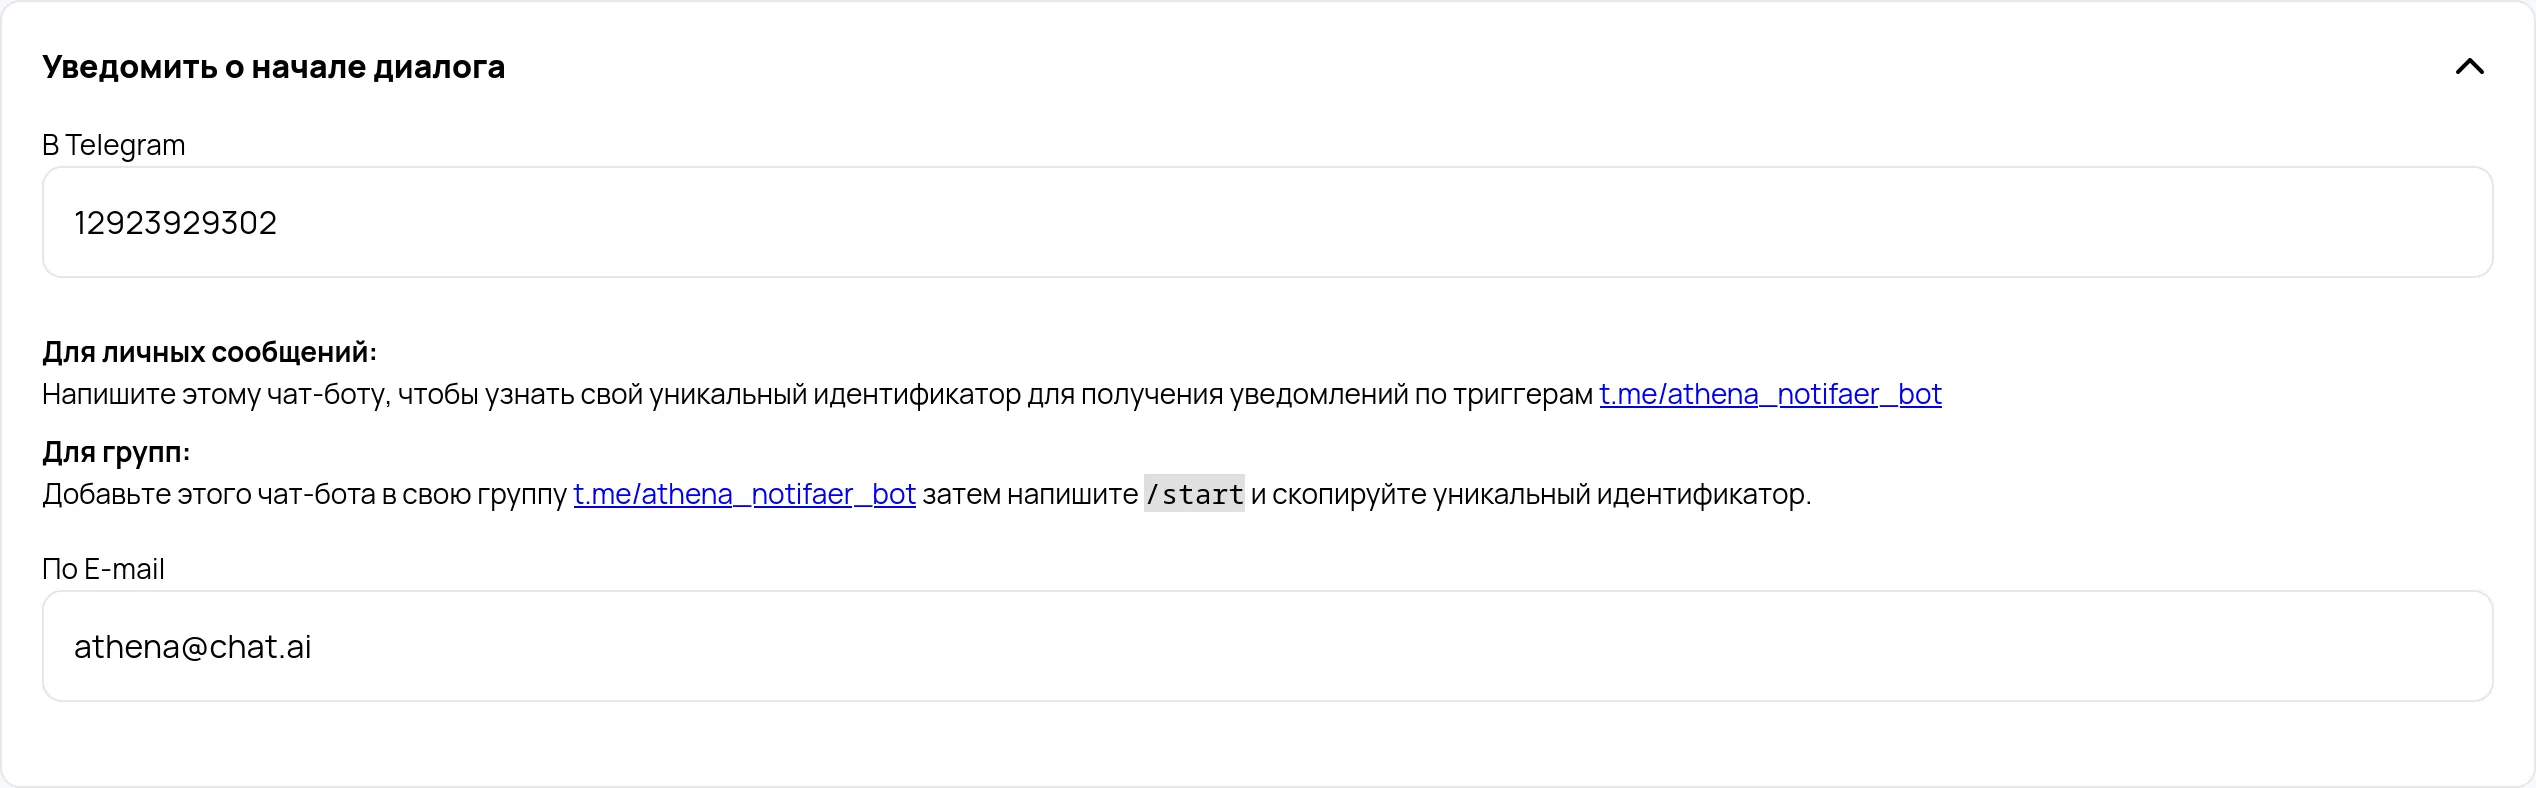Click the phrase "Добавьте этого чат-бота в свою группу"
Image resolution: width=2536 pixels, height=788 pixels.
pos(304,495)
